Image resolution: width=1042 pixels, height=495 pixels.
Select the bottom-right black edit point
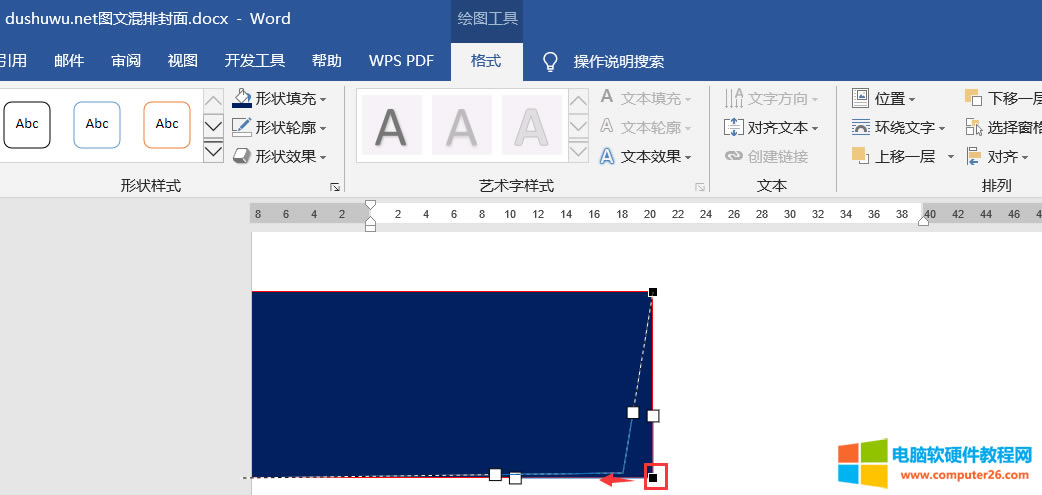pos(653,478)
